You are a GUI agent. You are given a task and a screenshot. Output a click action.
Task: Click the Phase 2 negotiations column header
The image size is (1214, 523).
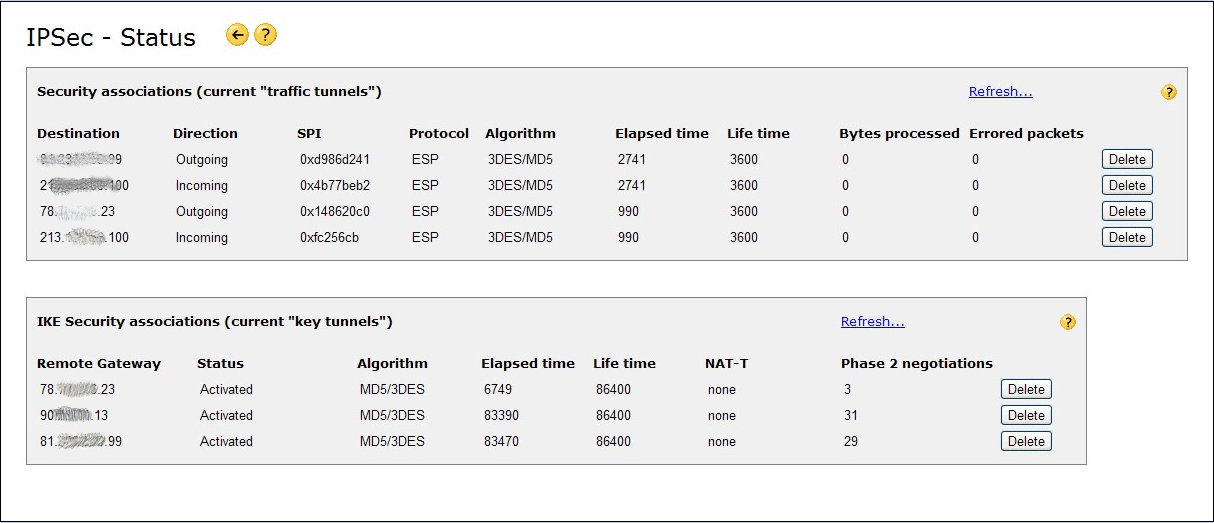pos(916,364)
